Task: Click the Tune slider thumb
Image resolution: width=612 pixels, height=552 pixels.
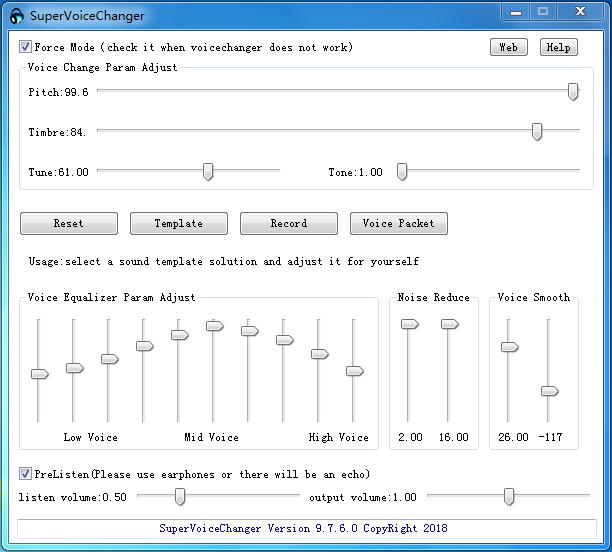Action: [208, 172]
